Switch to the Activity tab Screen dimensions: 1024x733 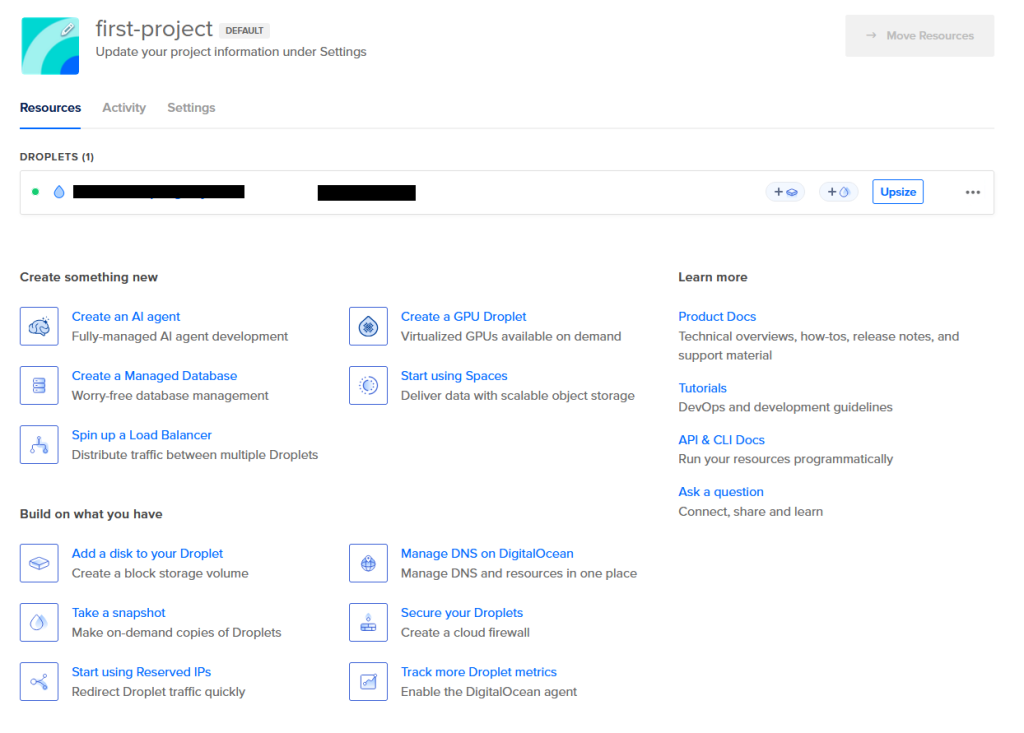click(124, 108)
